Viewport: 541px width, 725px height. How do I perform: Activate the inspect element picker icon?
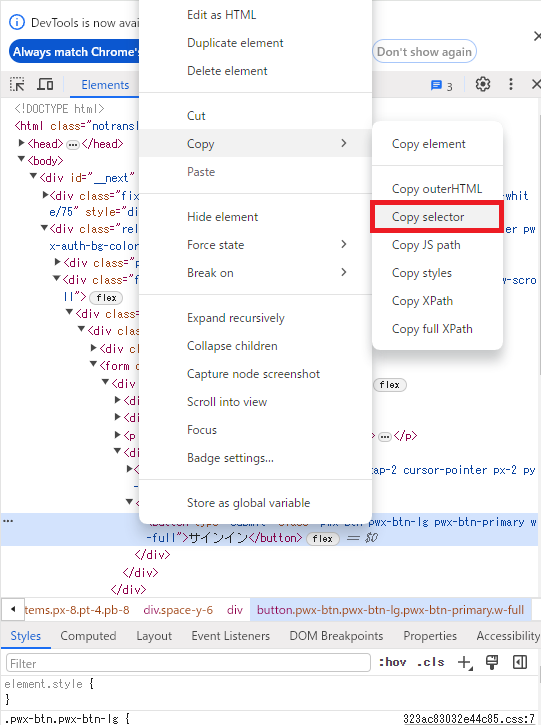tap(18, 84)
